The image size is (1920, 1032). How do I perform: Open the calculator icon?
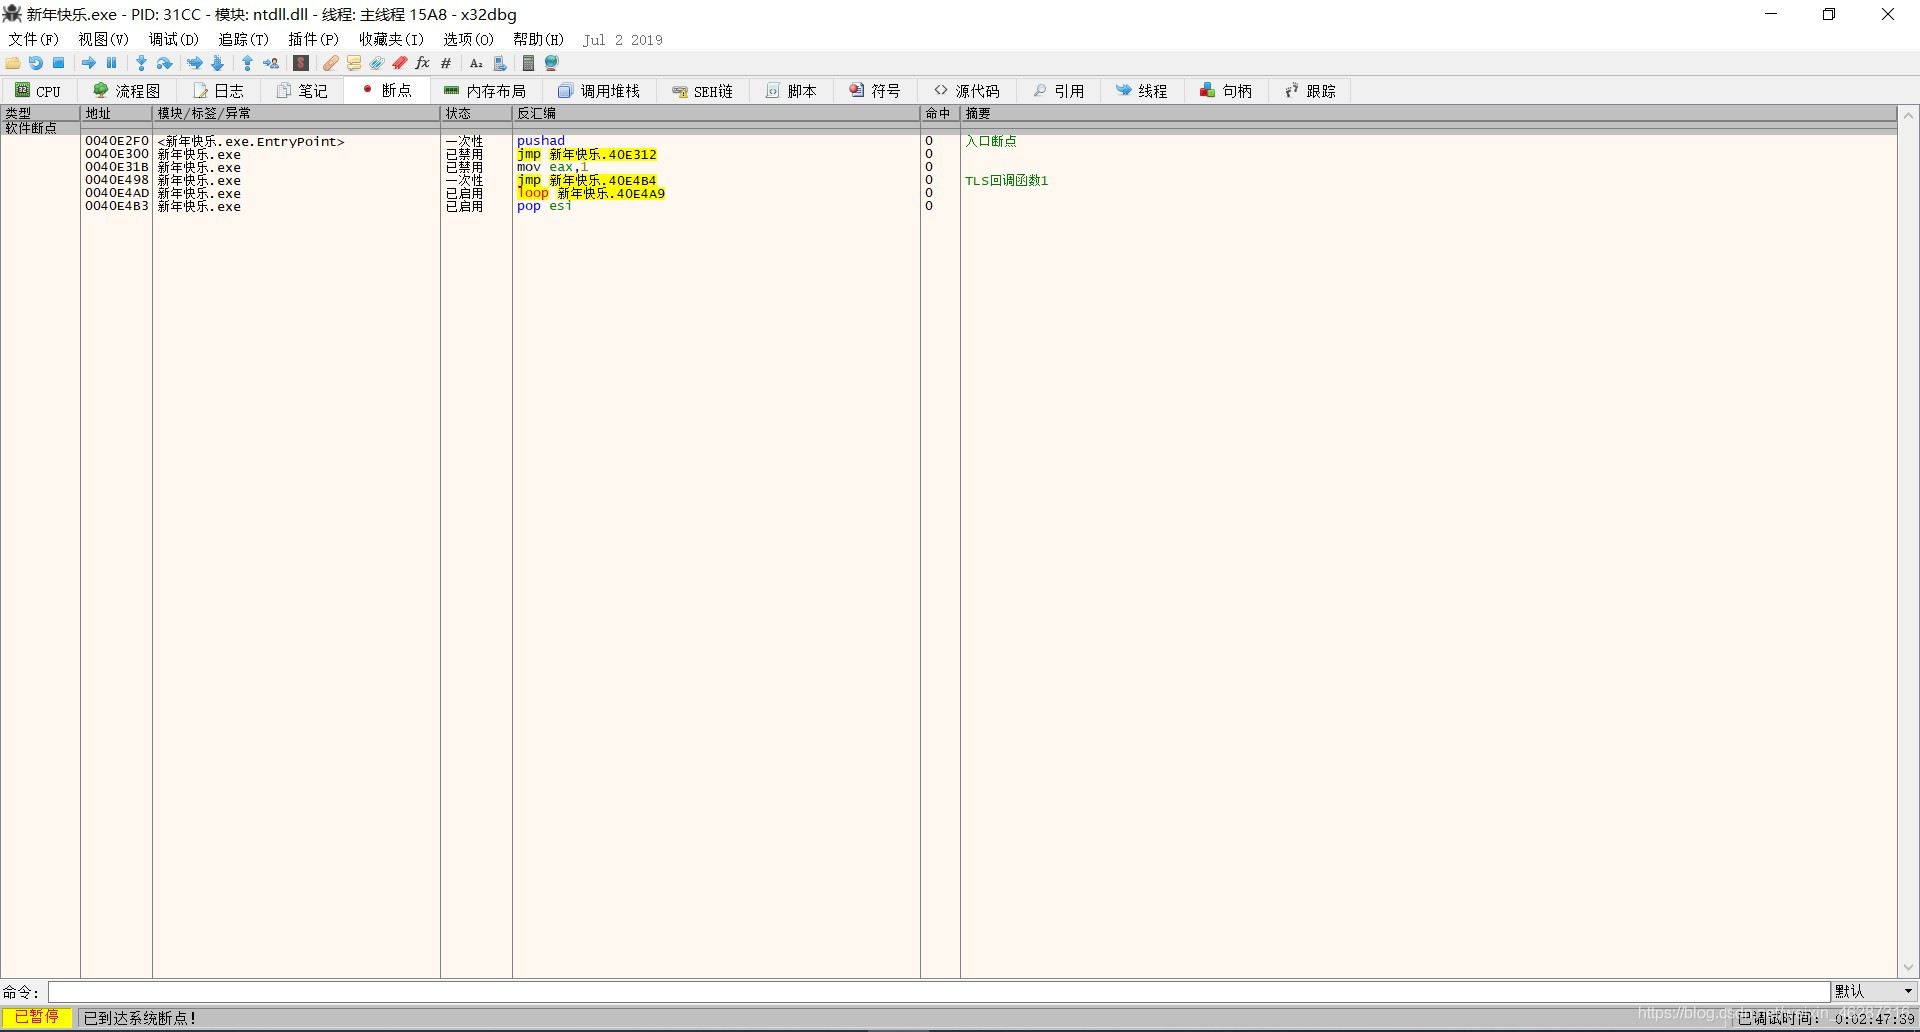pos(529,63)
